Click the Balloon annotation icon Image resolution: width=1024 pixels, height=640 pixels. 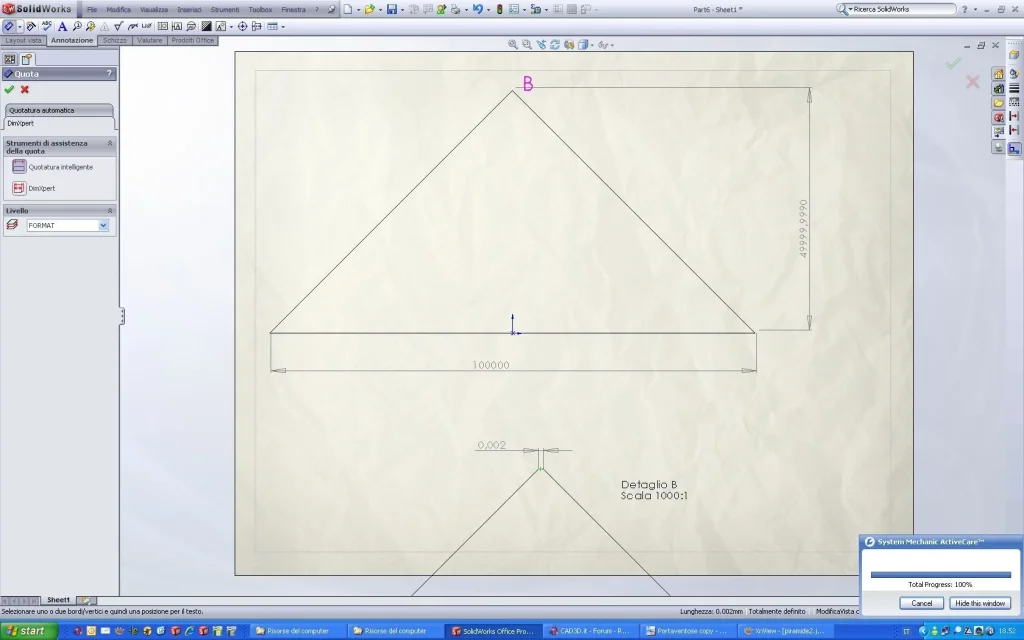coord(77,27)
